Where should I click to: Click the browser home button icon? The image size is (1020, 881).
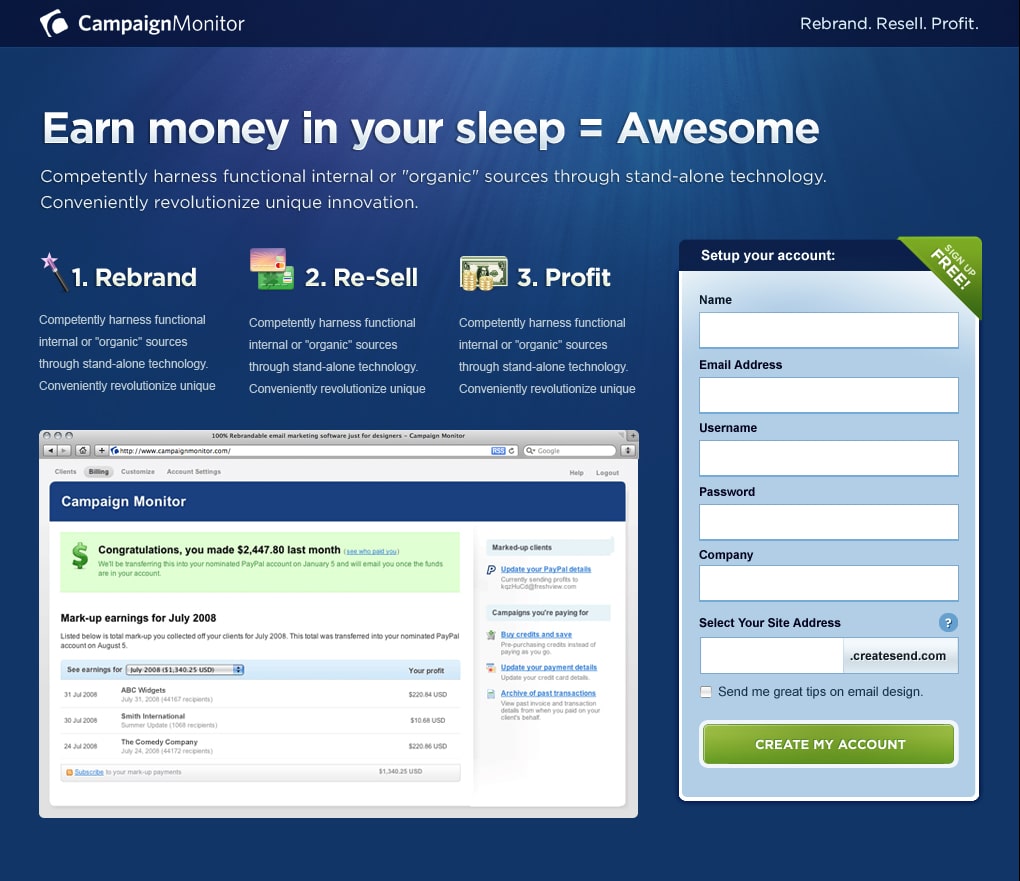pyautogui.click(x=83, y=451)
